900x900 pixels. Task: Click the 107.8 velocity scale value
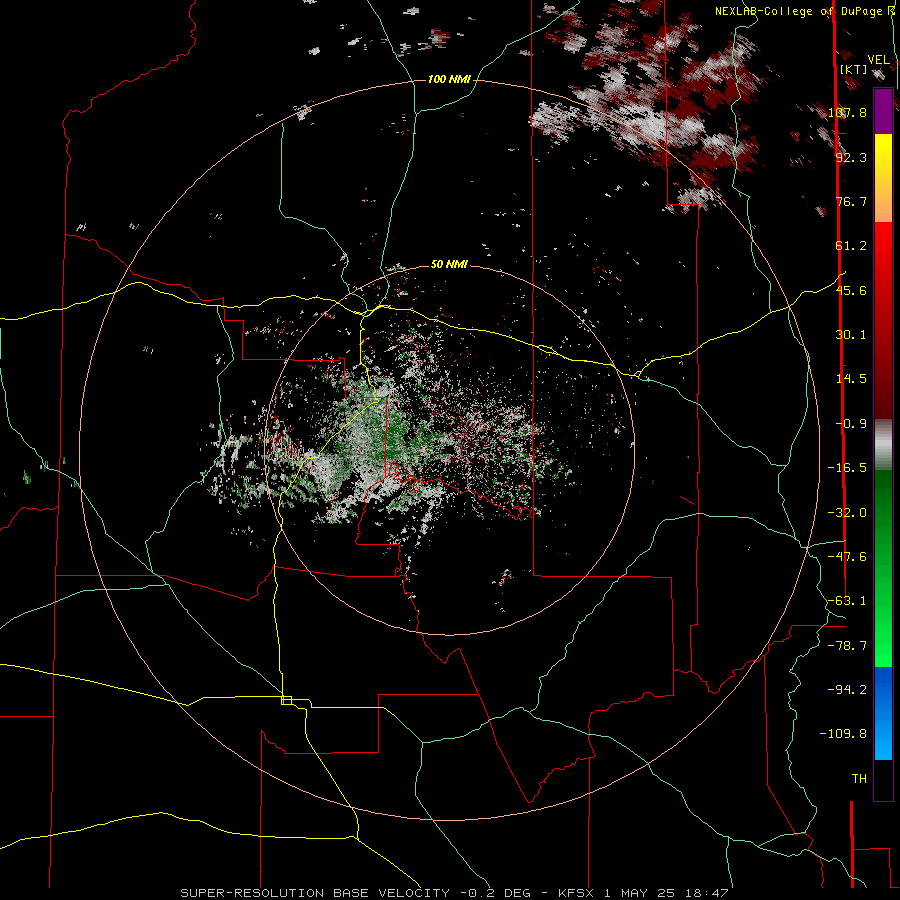pos(848,112)
